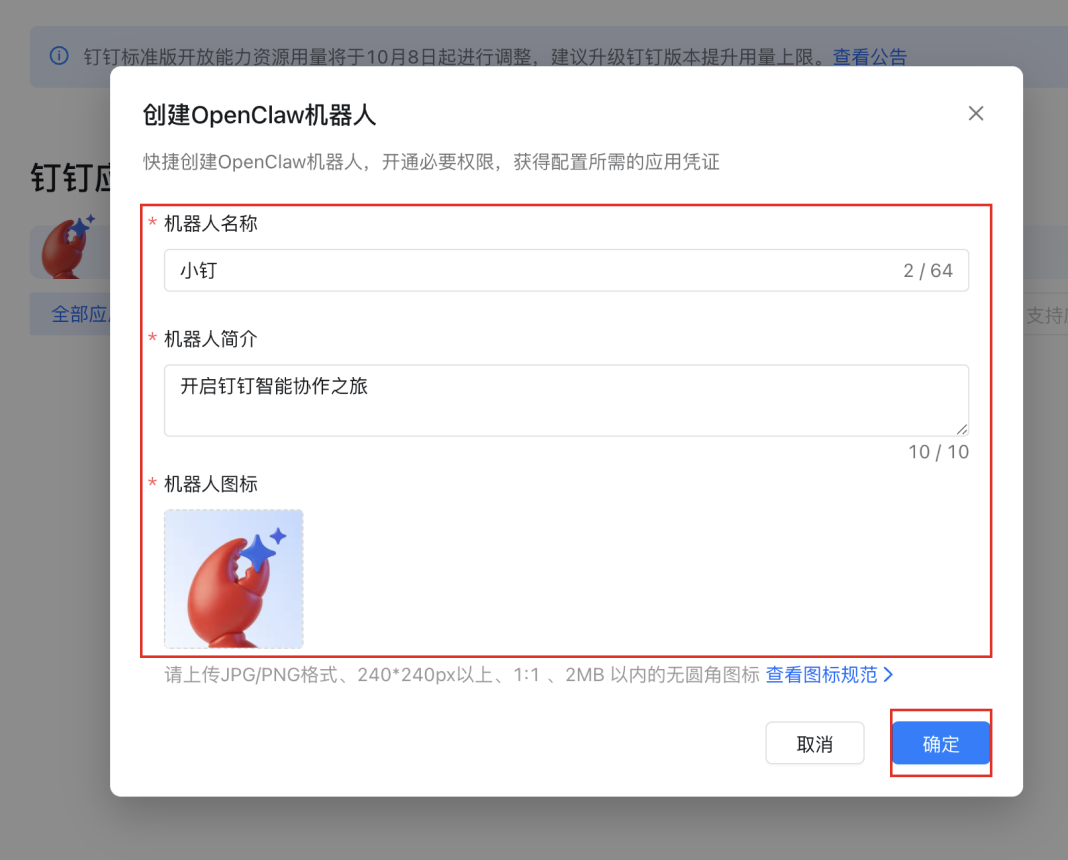Click the resize handle of 机器人简介 box
This screenshot has height=860, width=1068.
[x=962, y=429]
